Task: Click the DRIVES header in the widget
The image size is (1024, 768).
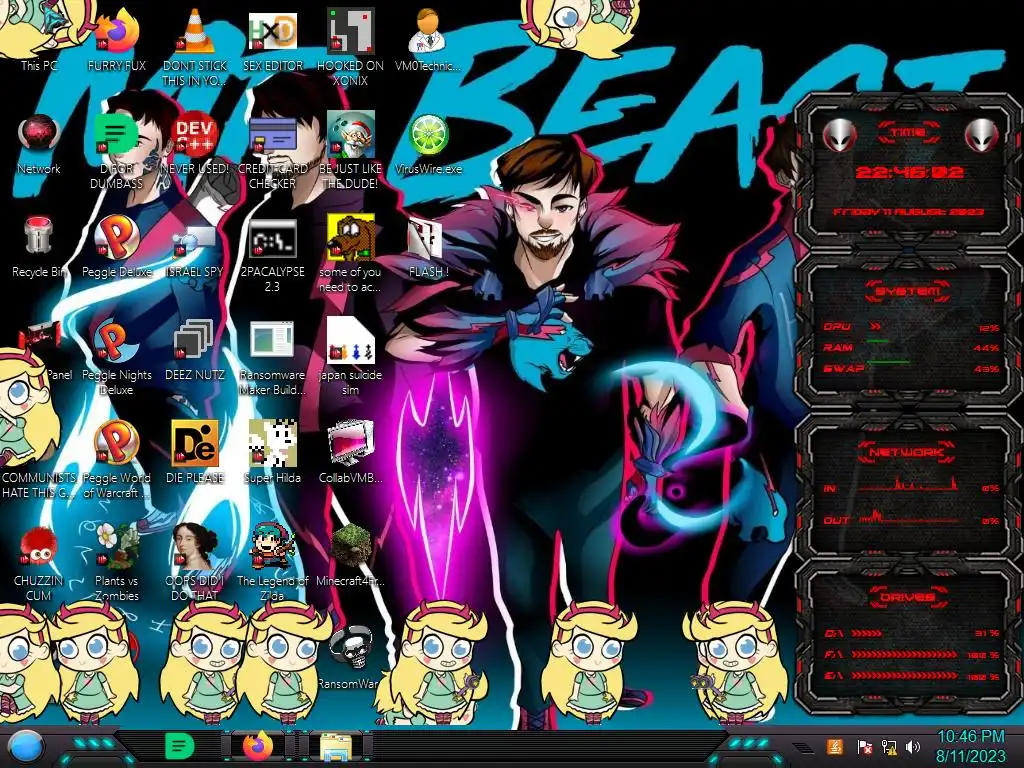Action: click(x=906, y=597)
